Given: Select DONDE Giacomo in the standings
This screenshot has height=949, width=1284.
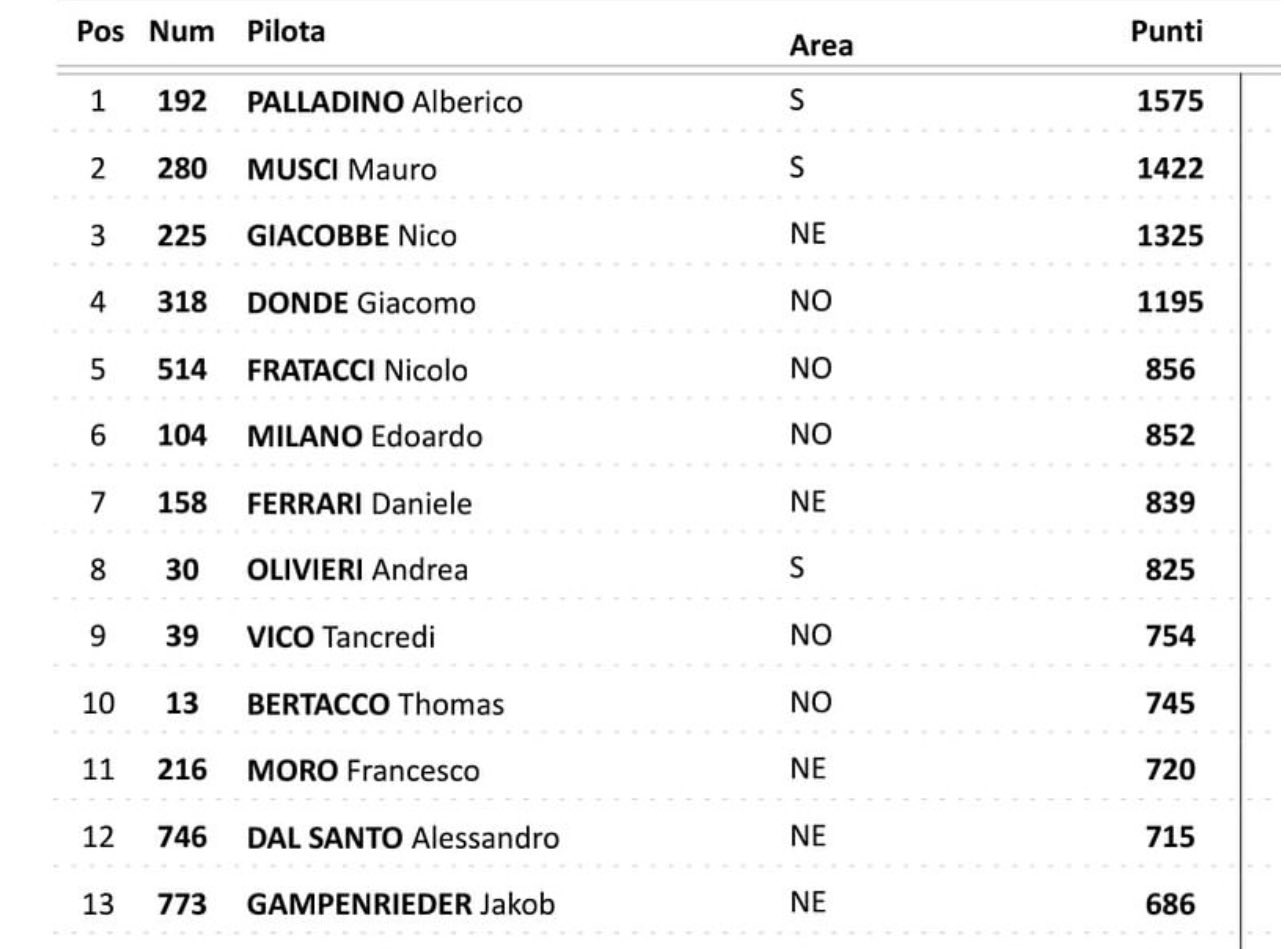Looking at the screenshot, I should (x=361, y=304).
